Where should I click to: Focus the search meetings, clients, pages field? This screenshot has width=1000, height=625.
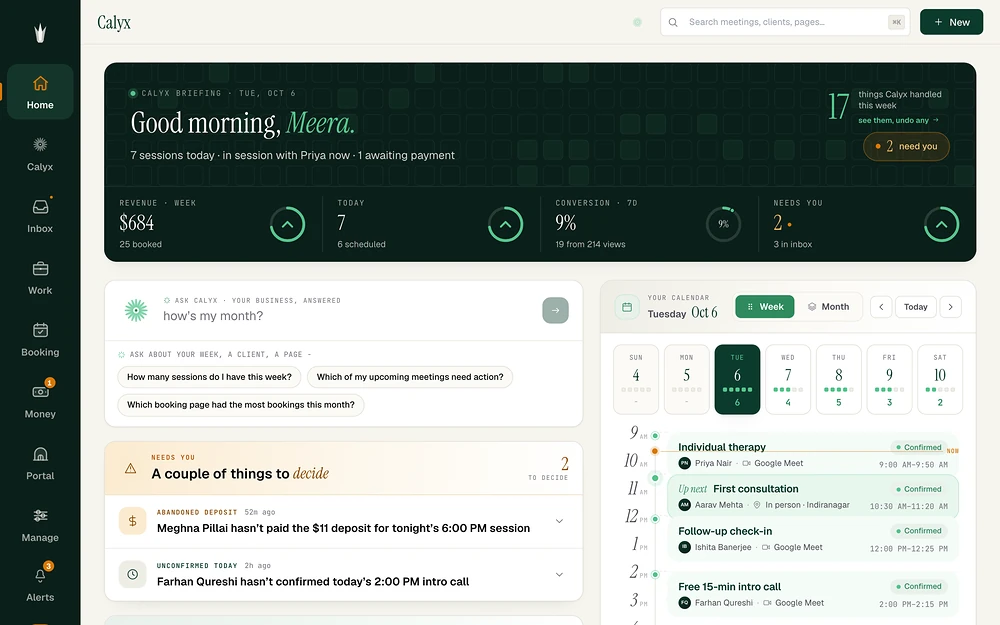[x=785, y=22]
